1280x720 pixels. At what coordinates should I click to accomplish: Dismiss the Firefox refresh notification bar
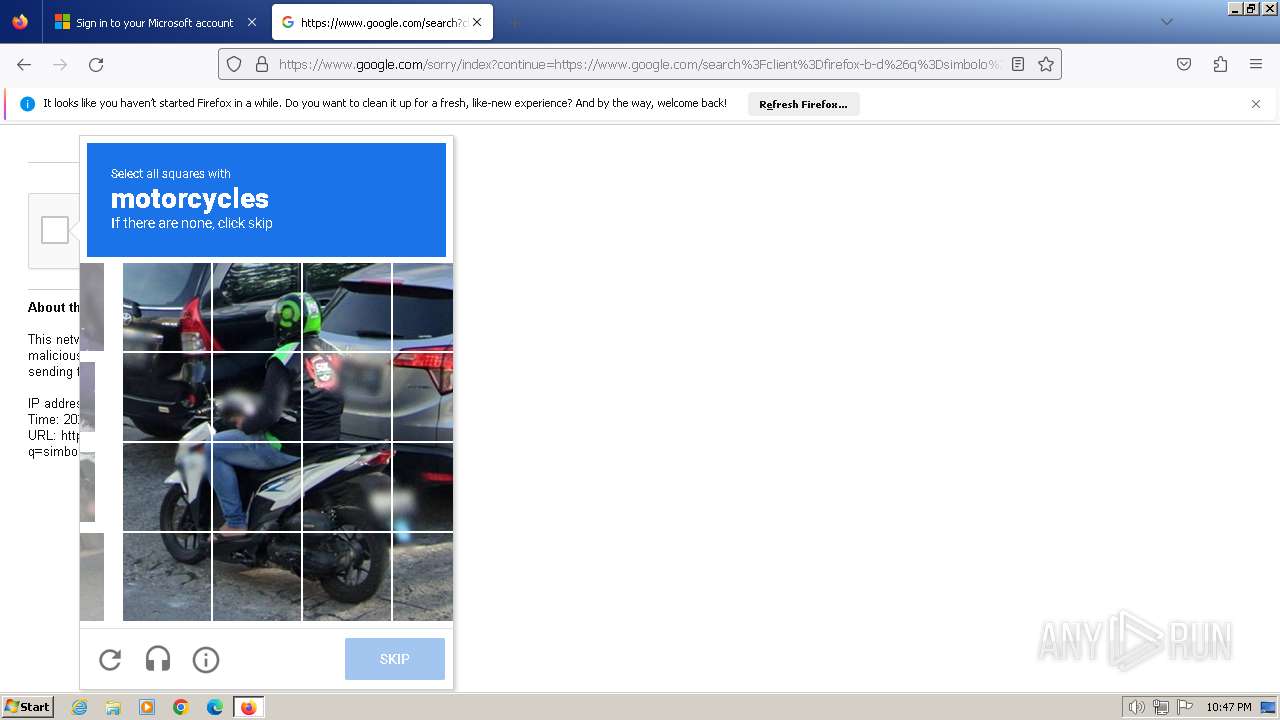tap(1256, 104)
